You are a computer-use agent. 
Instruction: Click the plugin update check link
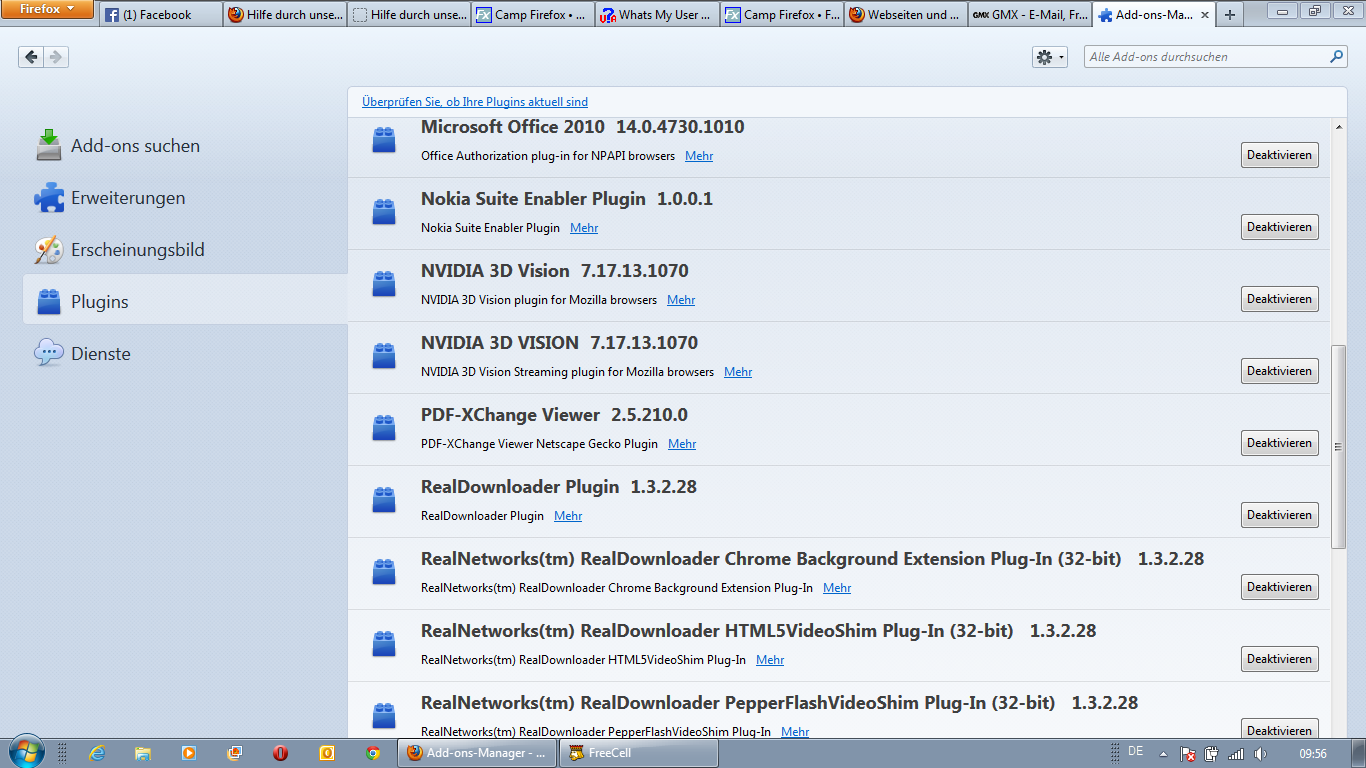click(x=475, y=102)
